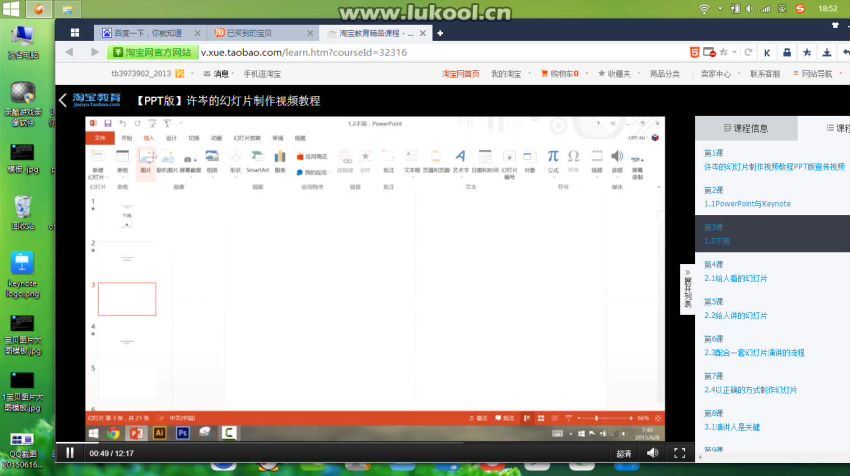
Task: Open the browser app grid icon
Action: coord(75,33)
